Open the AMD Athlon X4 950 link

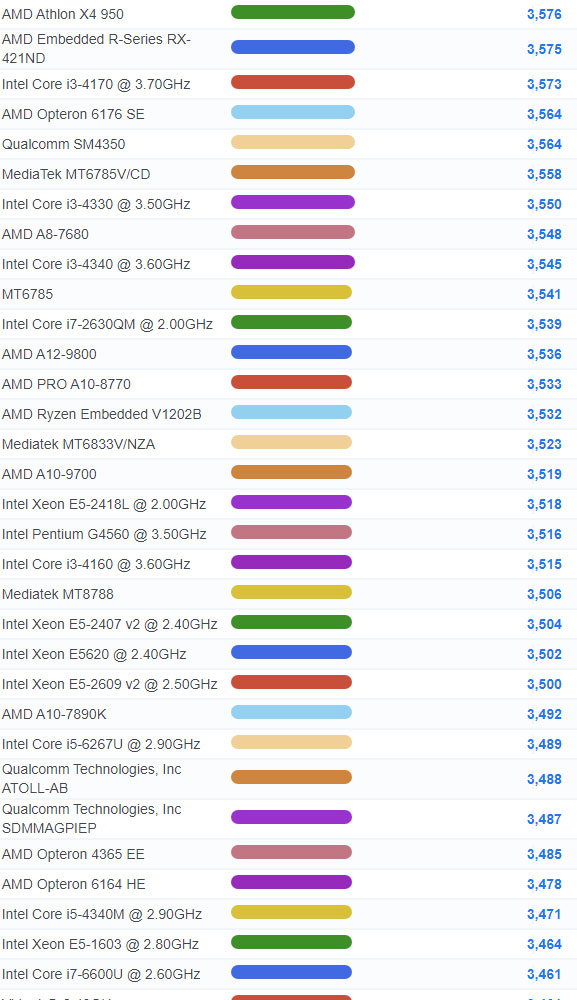click(62, 14)
